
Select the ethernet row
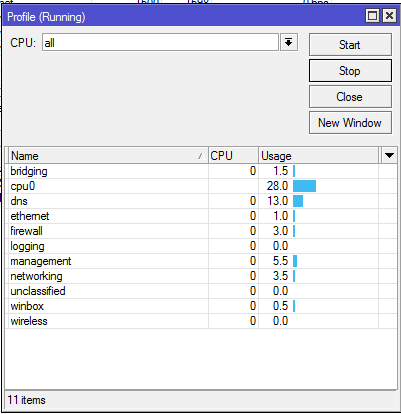tap(201, 216)
